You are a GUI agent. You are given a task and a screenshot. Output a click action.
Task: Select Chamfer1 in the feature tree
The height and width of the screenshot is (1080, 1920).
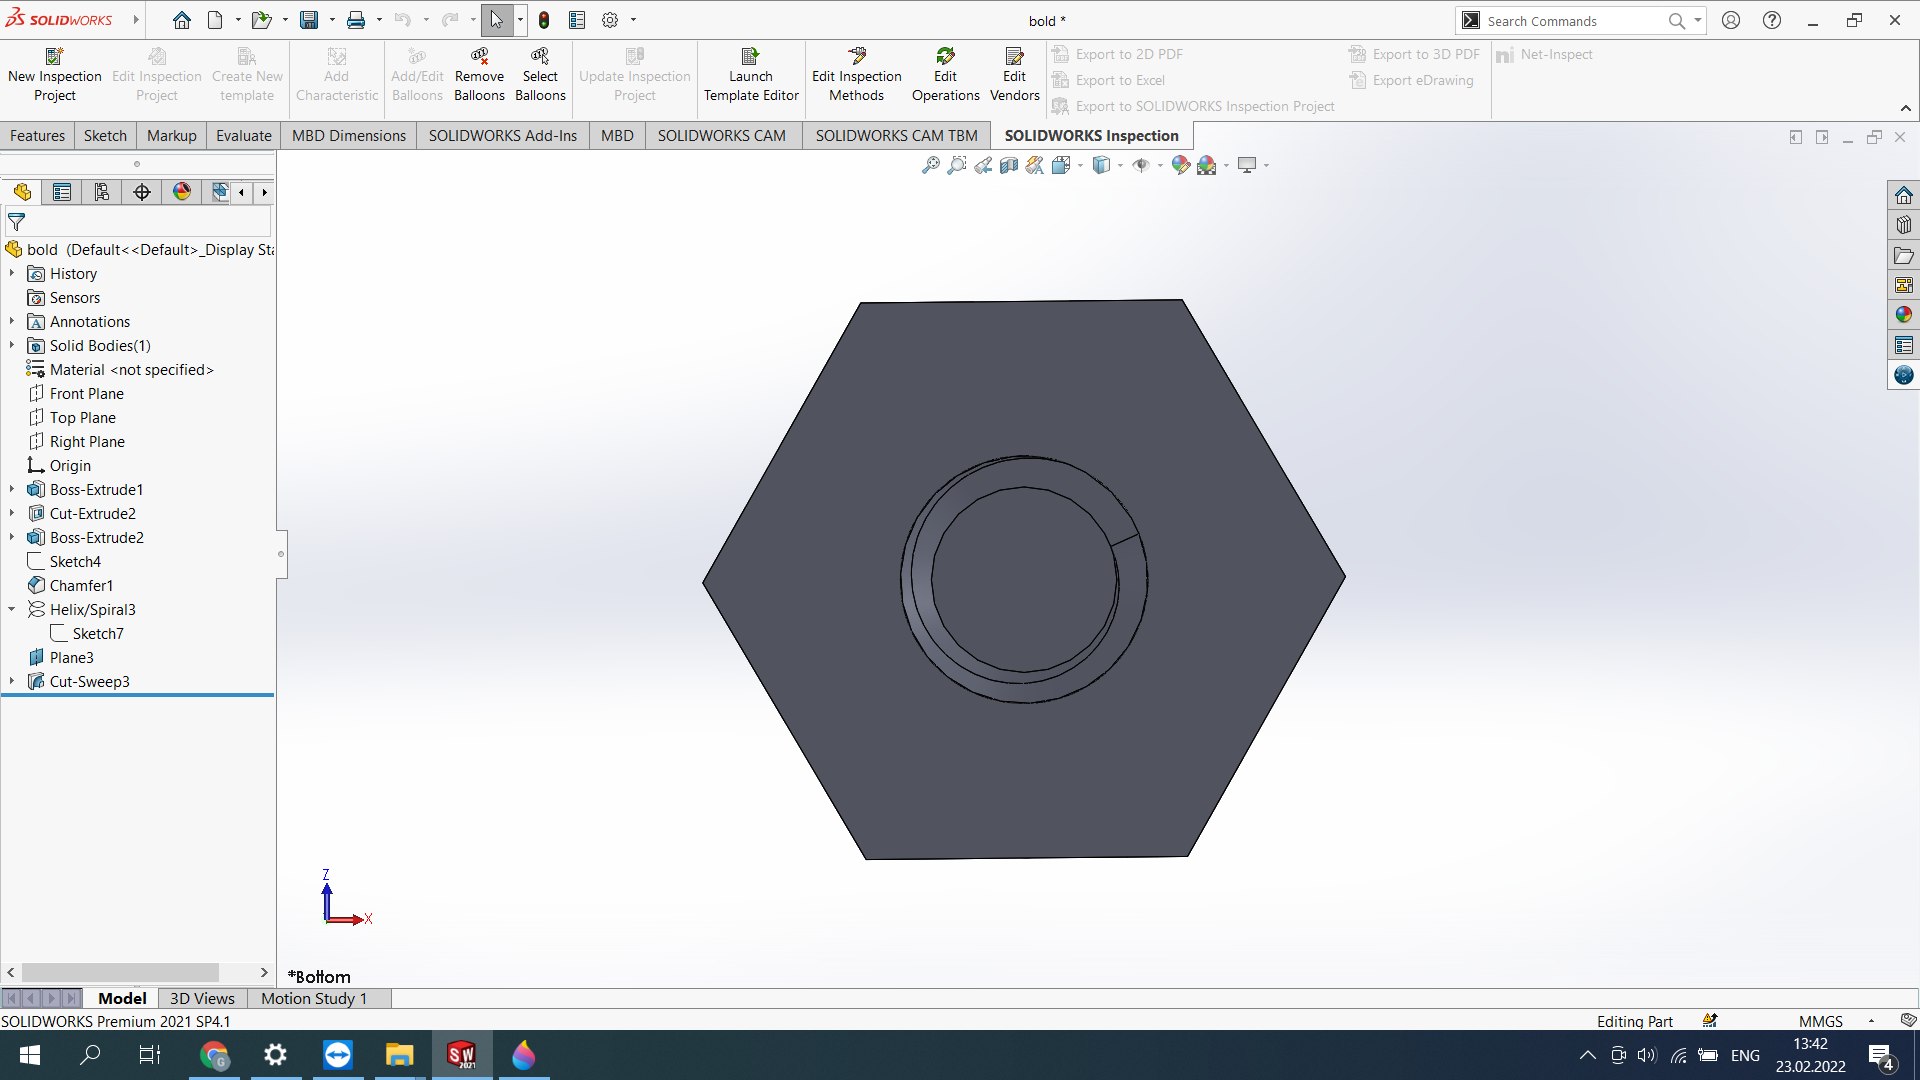pos(81,585)
